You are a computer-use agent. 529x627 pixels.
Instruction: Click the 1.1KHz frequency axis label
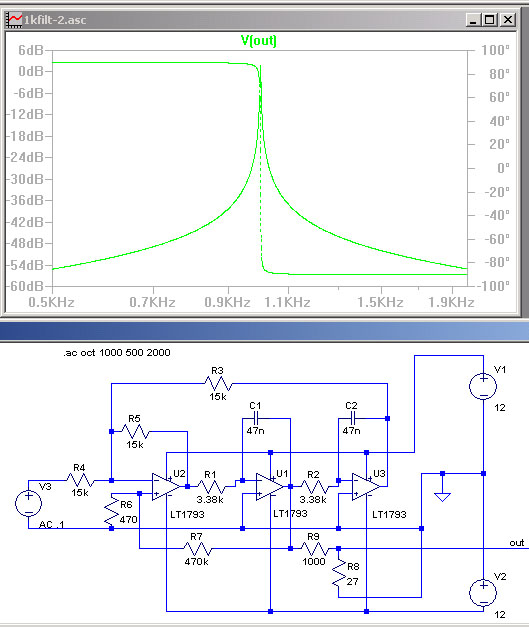[287, 302]
